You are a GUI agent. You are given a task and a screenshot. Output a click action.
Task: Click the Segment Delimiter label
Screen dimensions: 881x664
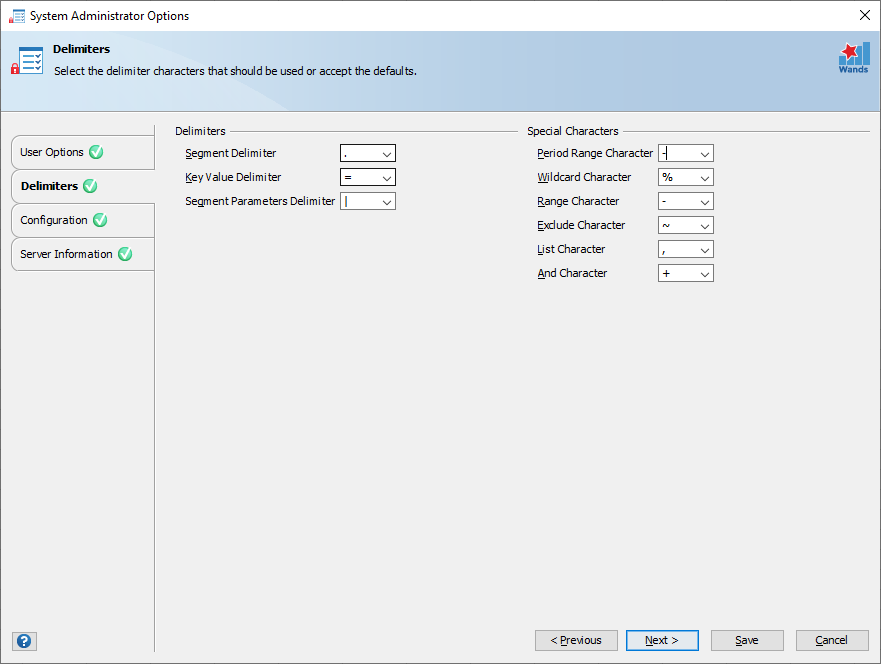pyautogui.click(x=230, y=153)
